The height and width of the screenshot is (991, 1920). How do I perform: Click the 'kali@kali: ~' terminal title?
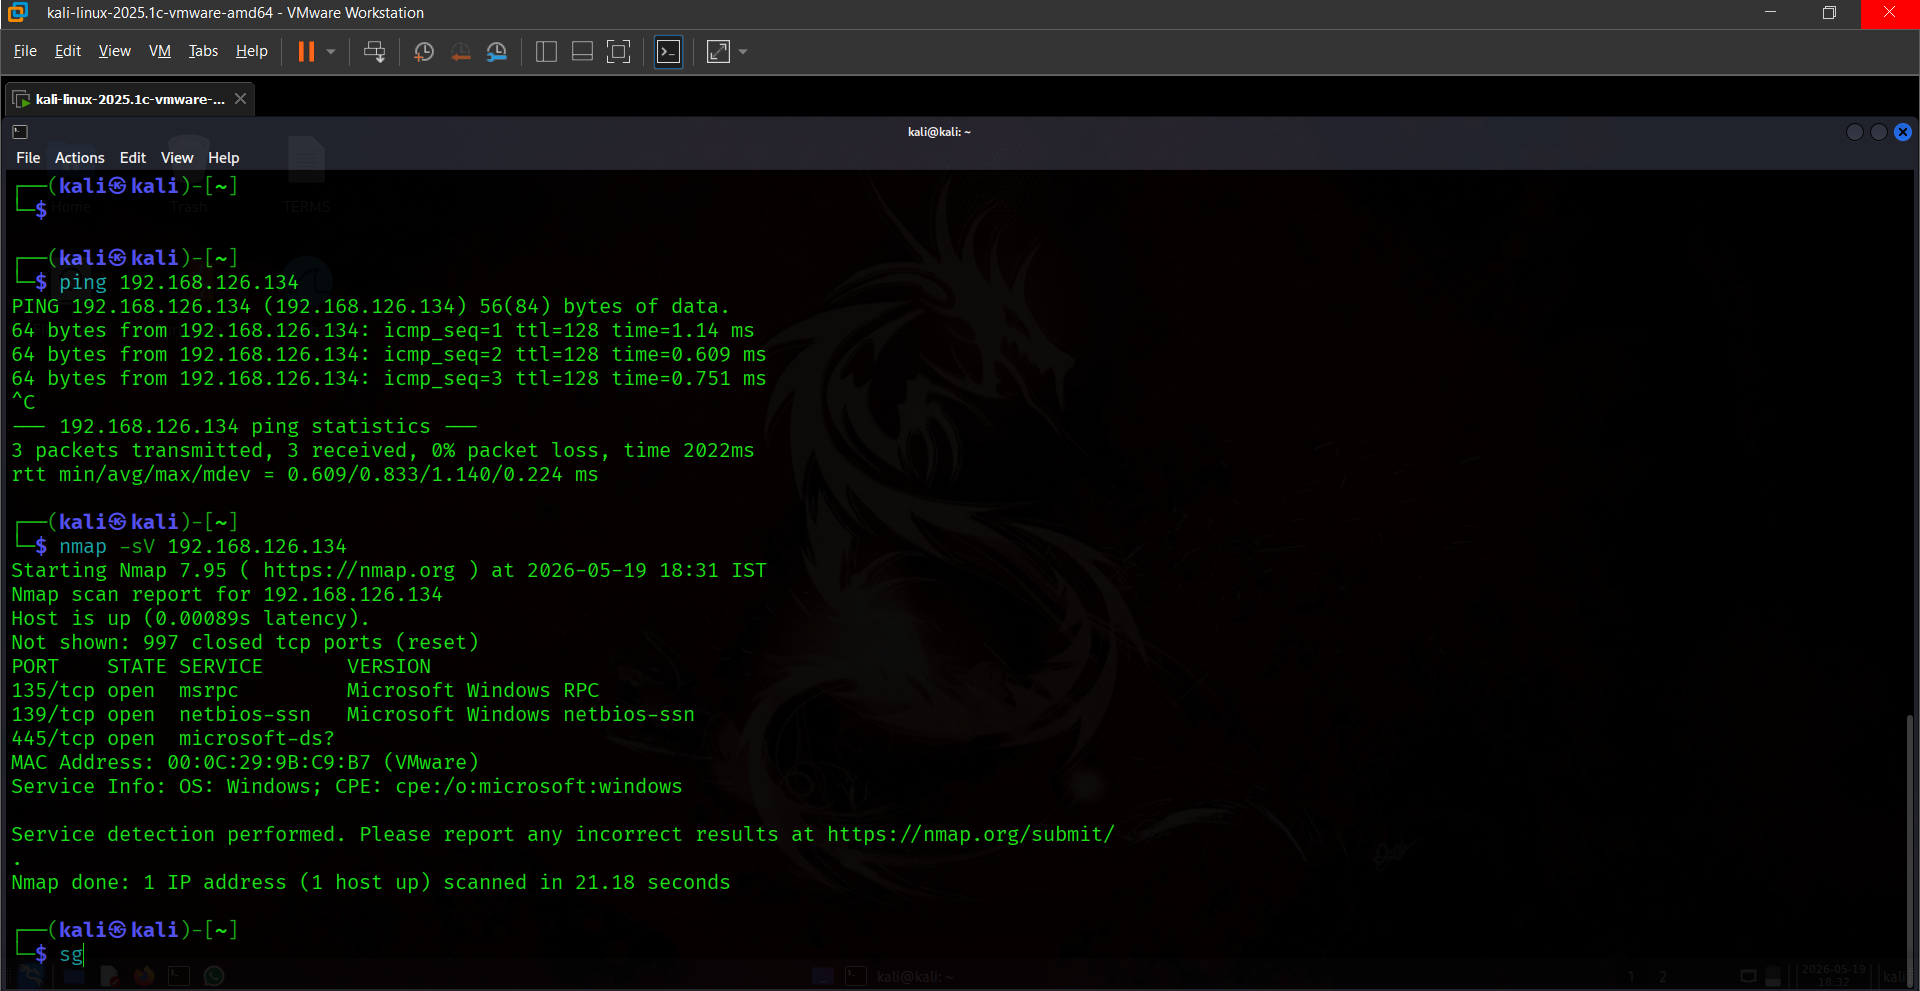939,132
